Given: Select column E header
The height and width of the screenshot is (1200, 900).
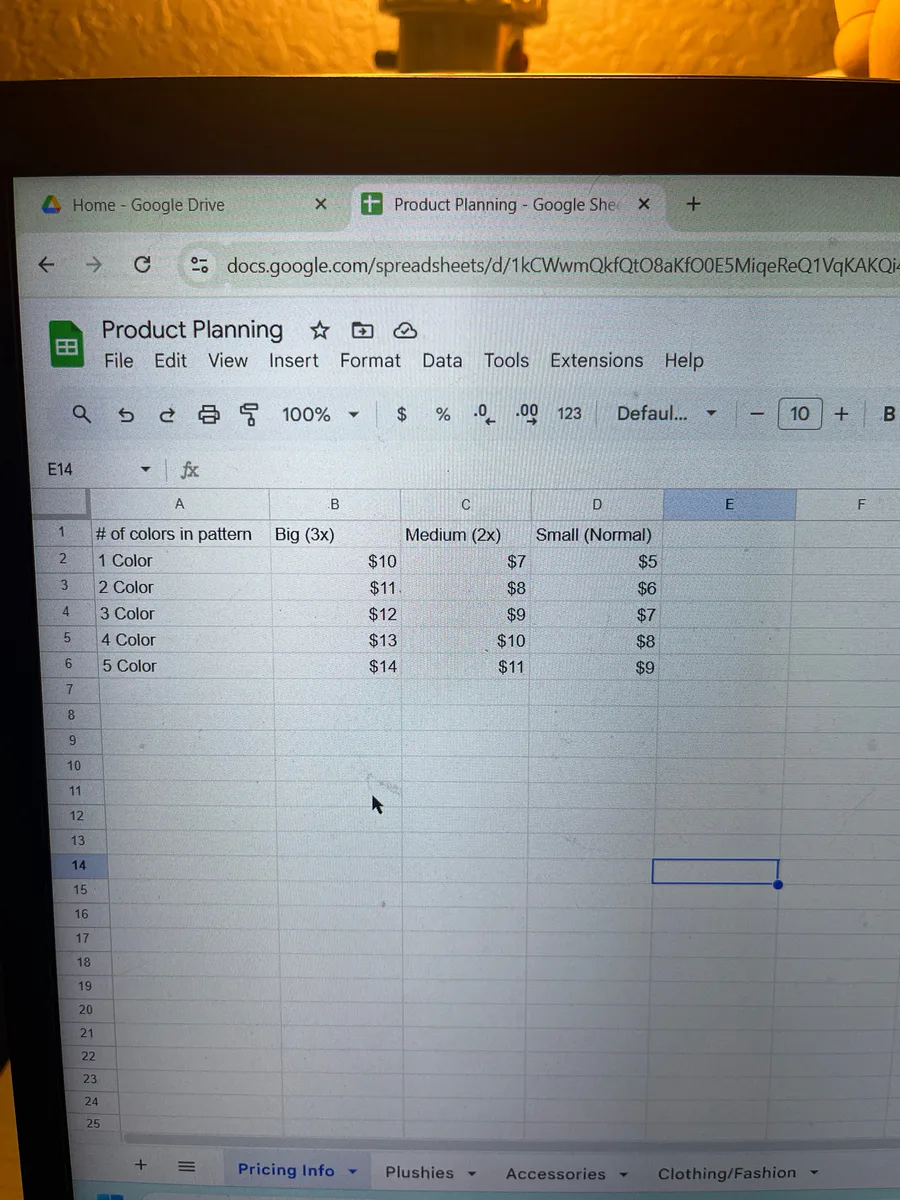Looking at the screenshot, I should tap(729, 505).
